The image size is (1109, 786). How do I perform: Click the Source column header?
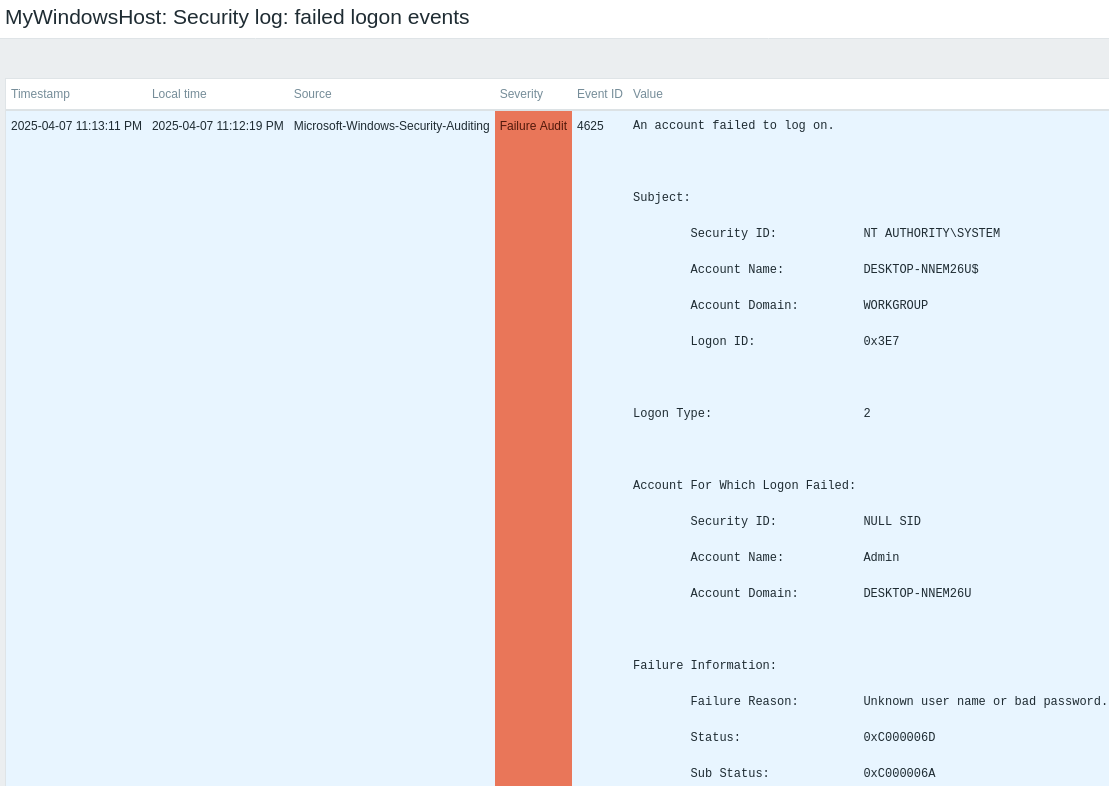312,94
